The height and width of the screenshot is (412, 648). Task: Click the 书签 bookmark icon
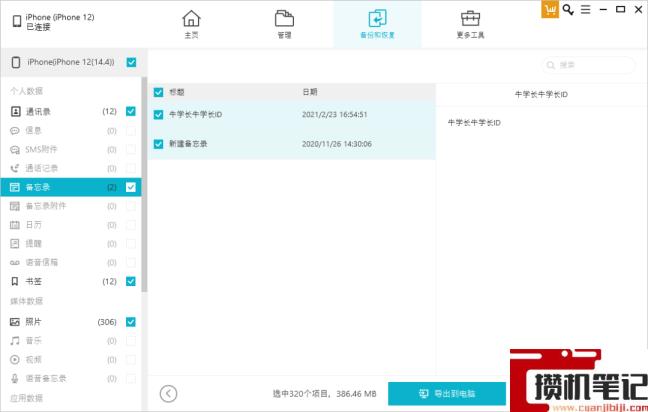[x=15, y=281]
